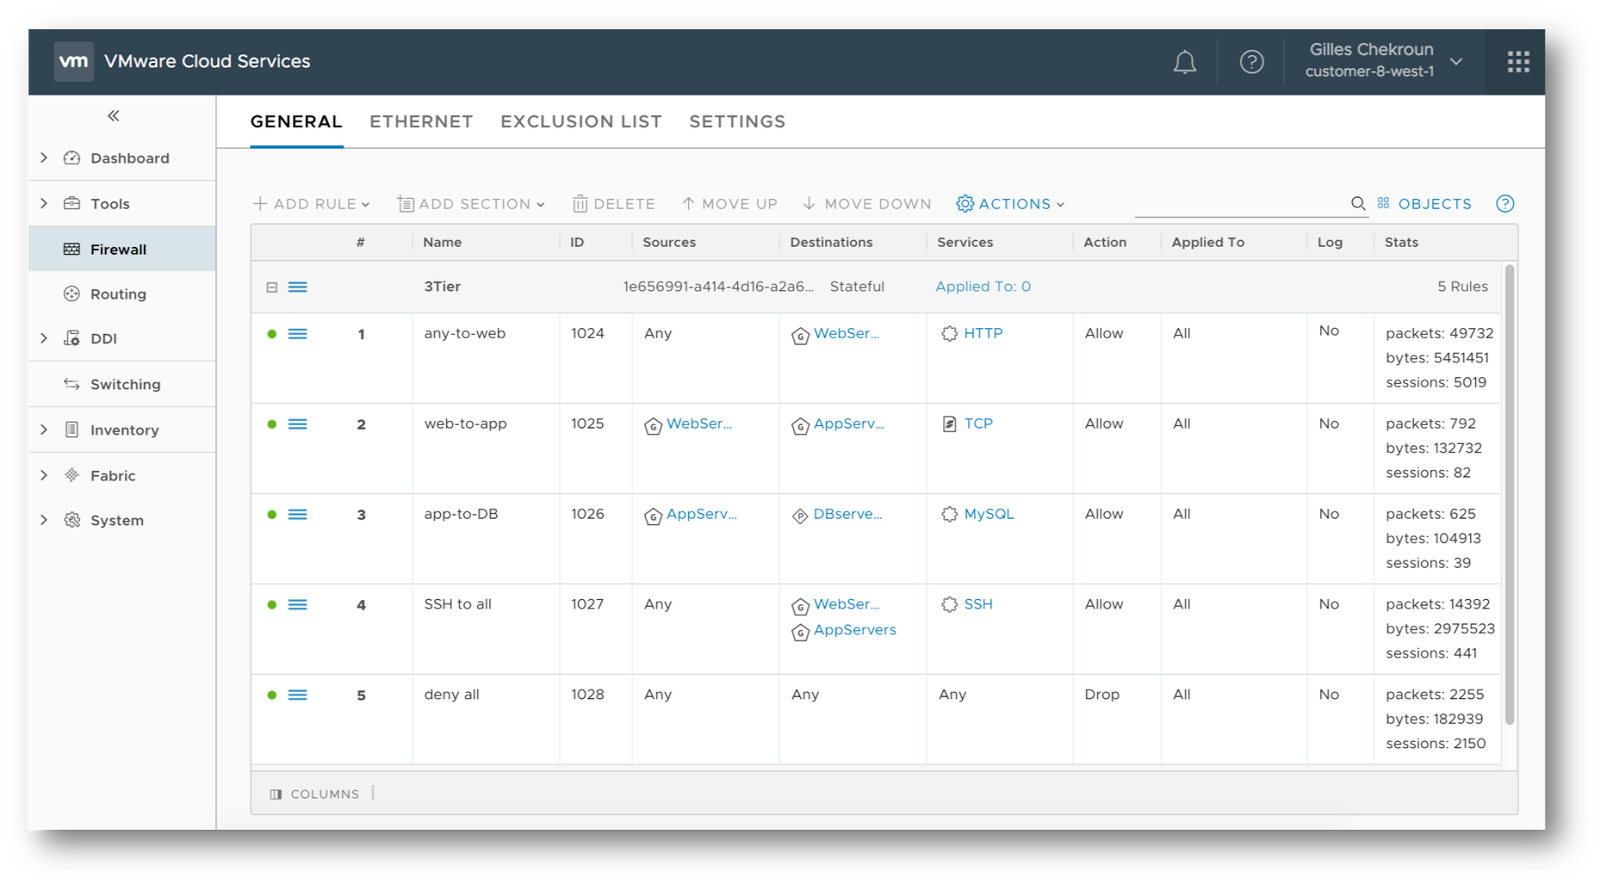This screenshot has height=884, width=1600.
Task: Click the Fabric sidebar icon
Action: click(72, 475)
